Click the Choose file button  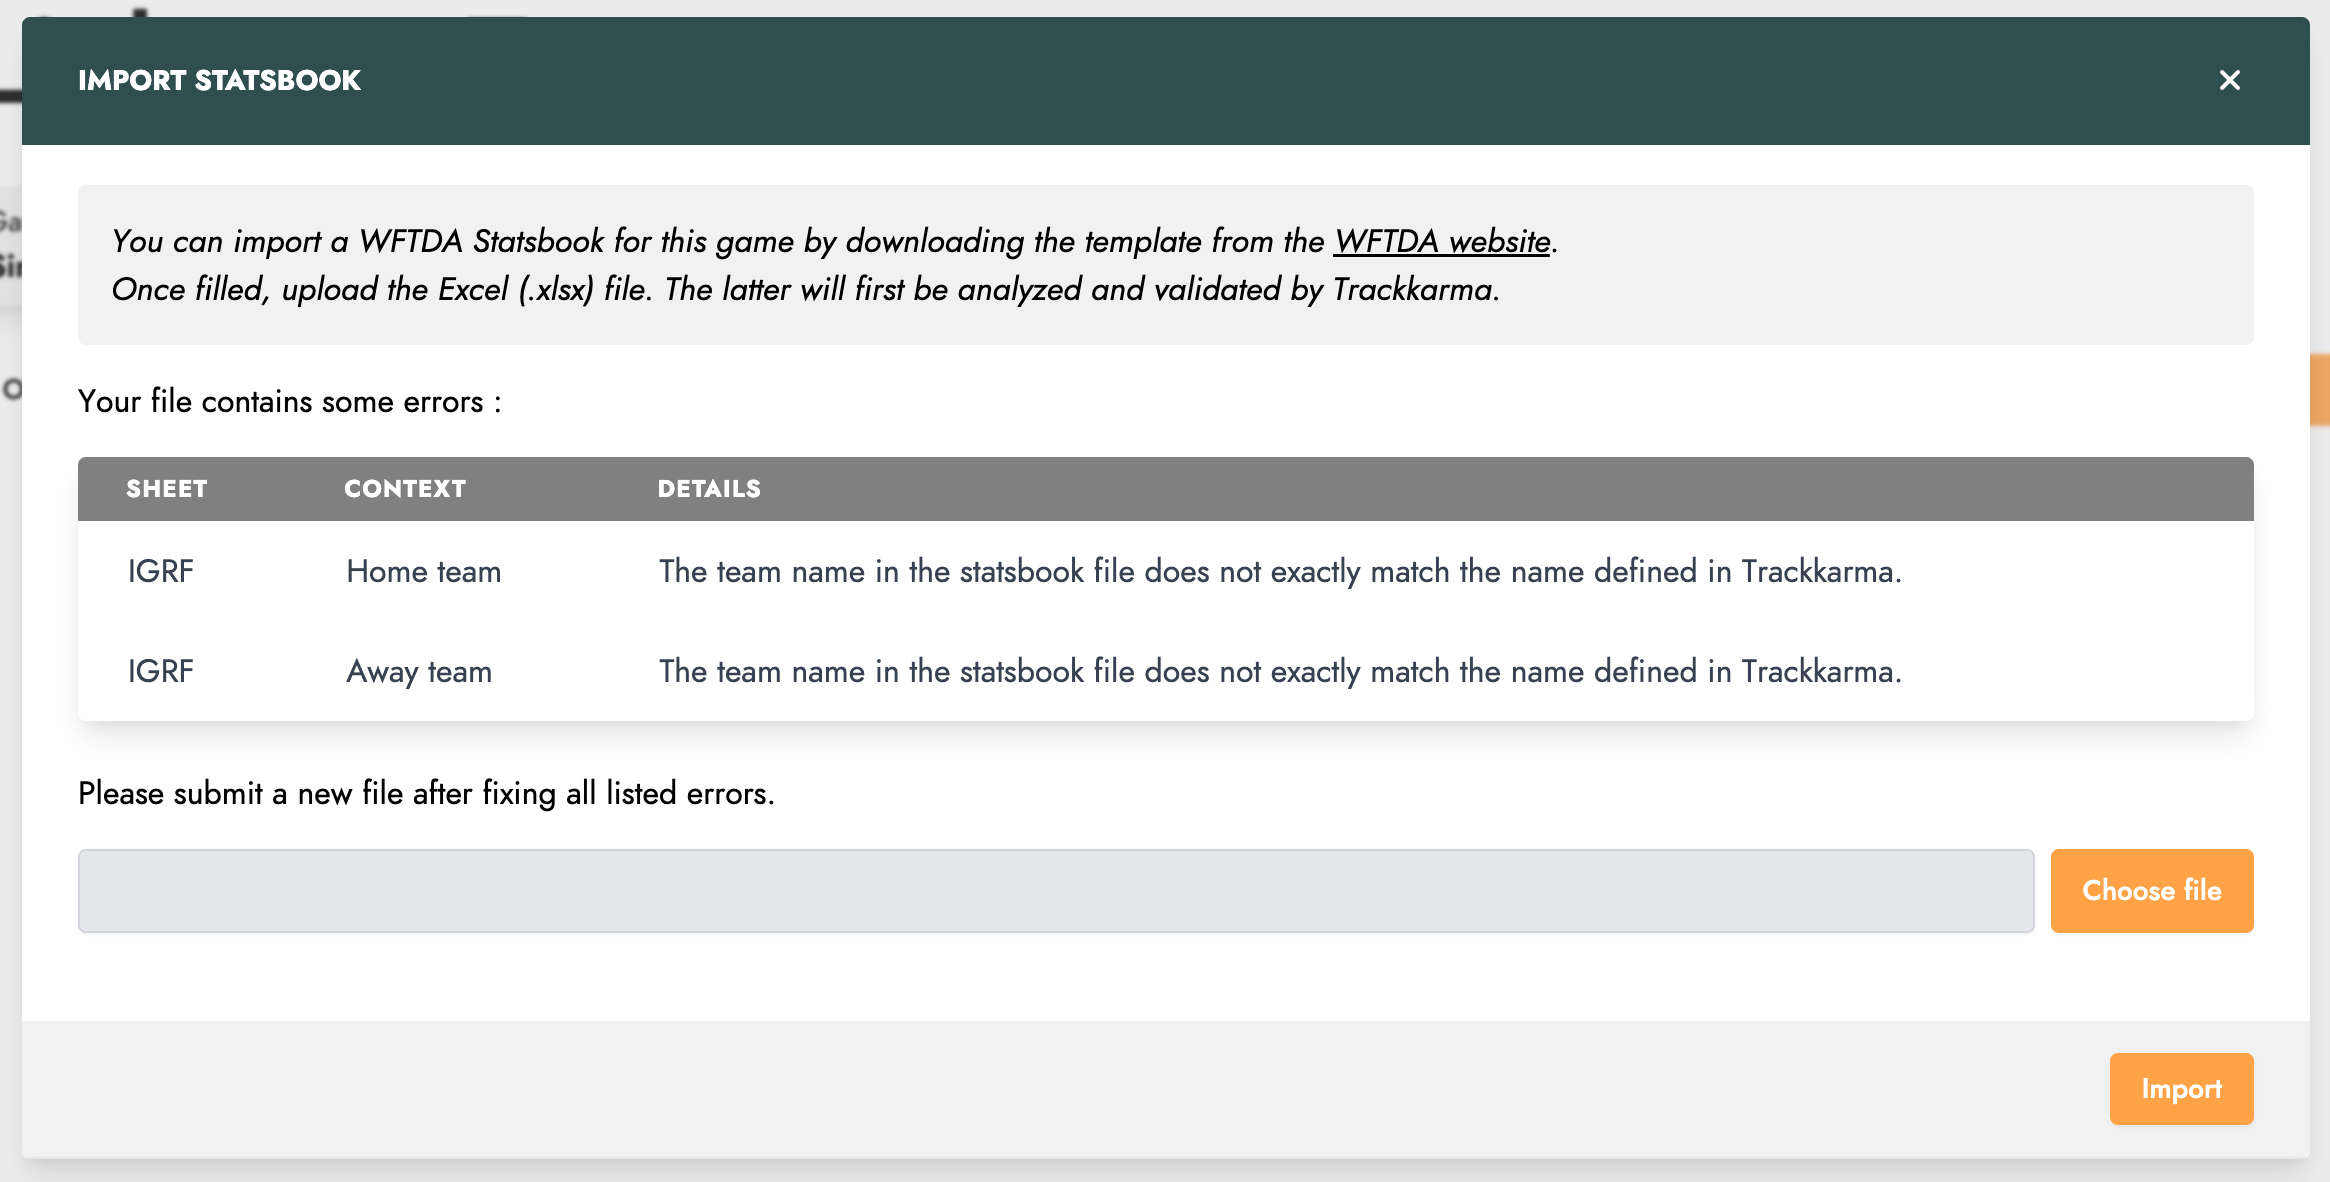click(x=2152, y=890)
